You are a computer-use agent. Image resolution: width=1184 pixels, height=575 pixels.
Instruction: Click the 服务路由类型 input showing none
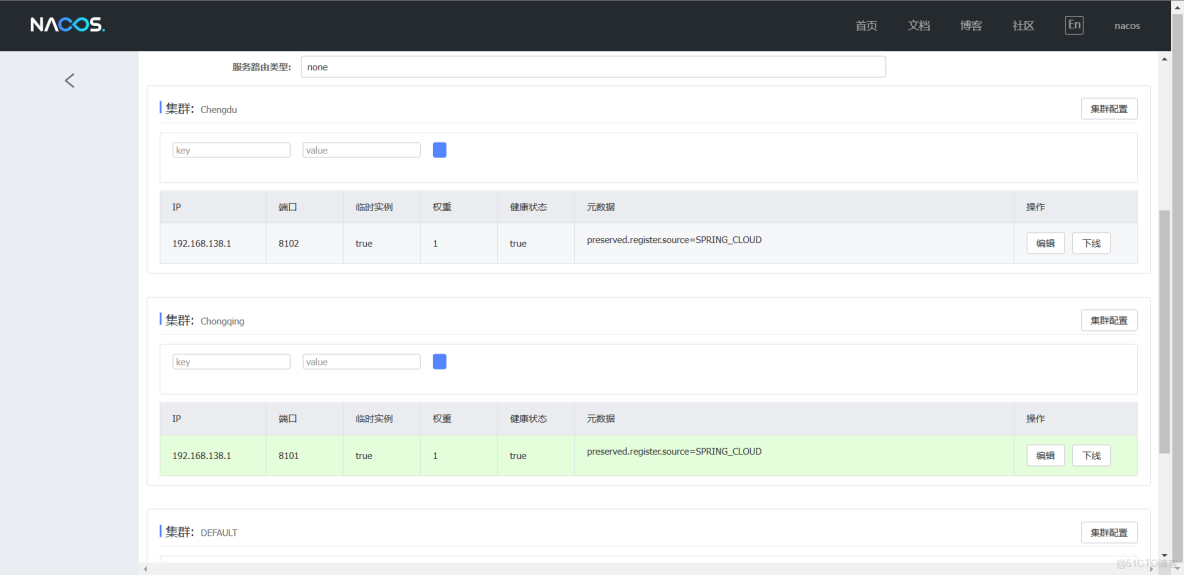pyautogui.click(x=593, y=66)
